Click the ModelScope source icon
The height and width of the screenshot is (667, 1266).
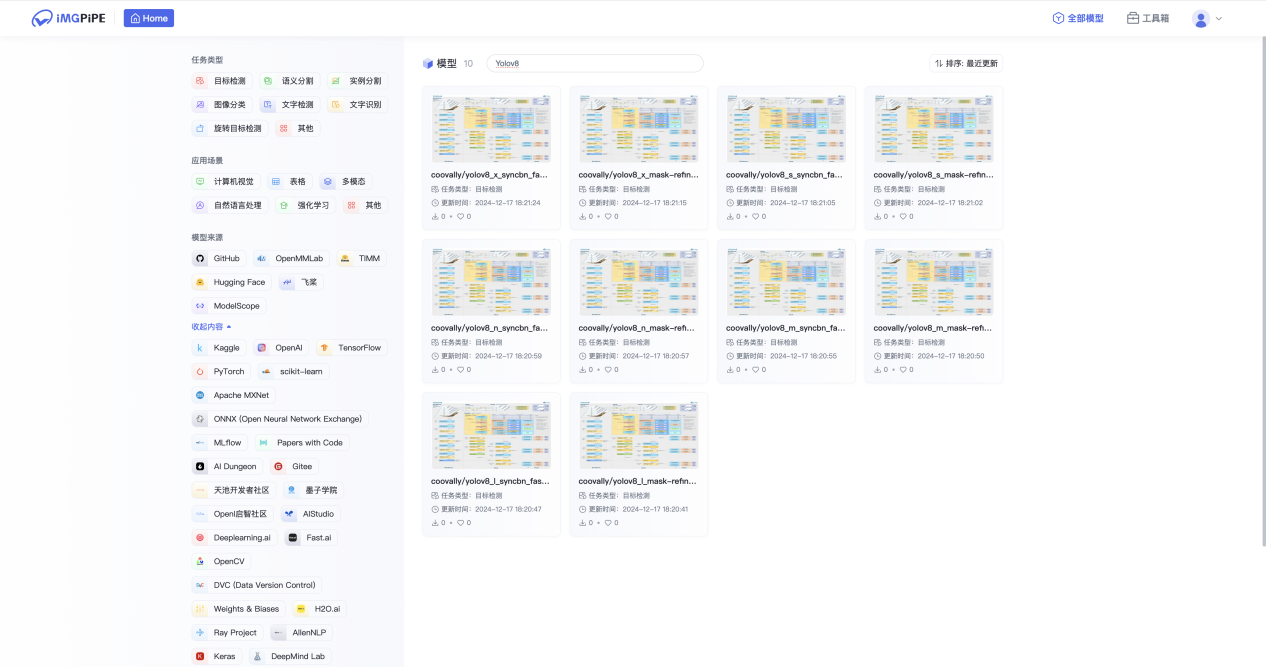pos(200,306)
